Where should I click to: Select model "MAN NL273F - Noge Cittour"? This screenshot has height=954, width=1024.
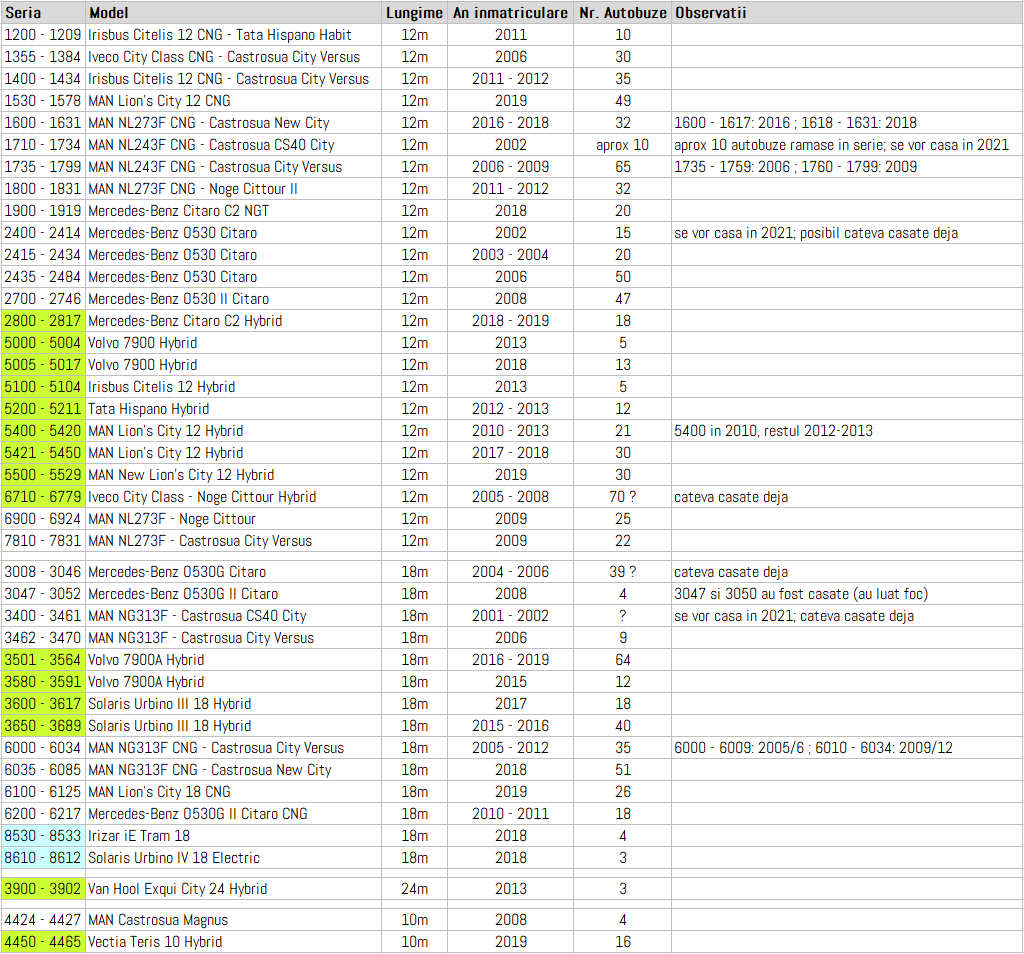172,519
